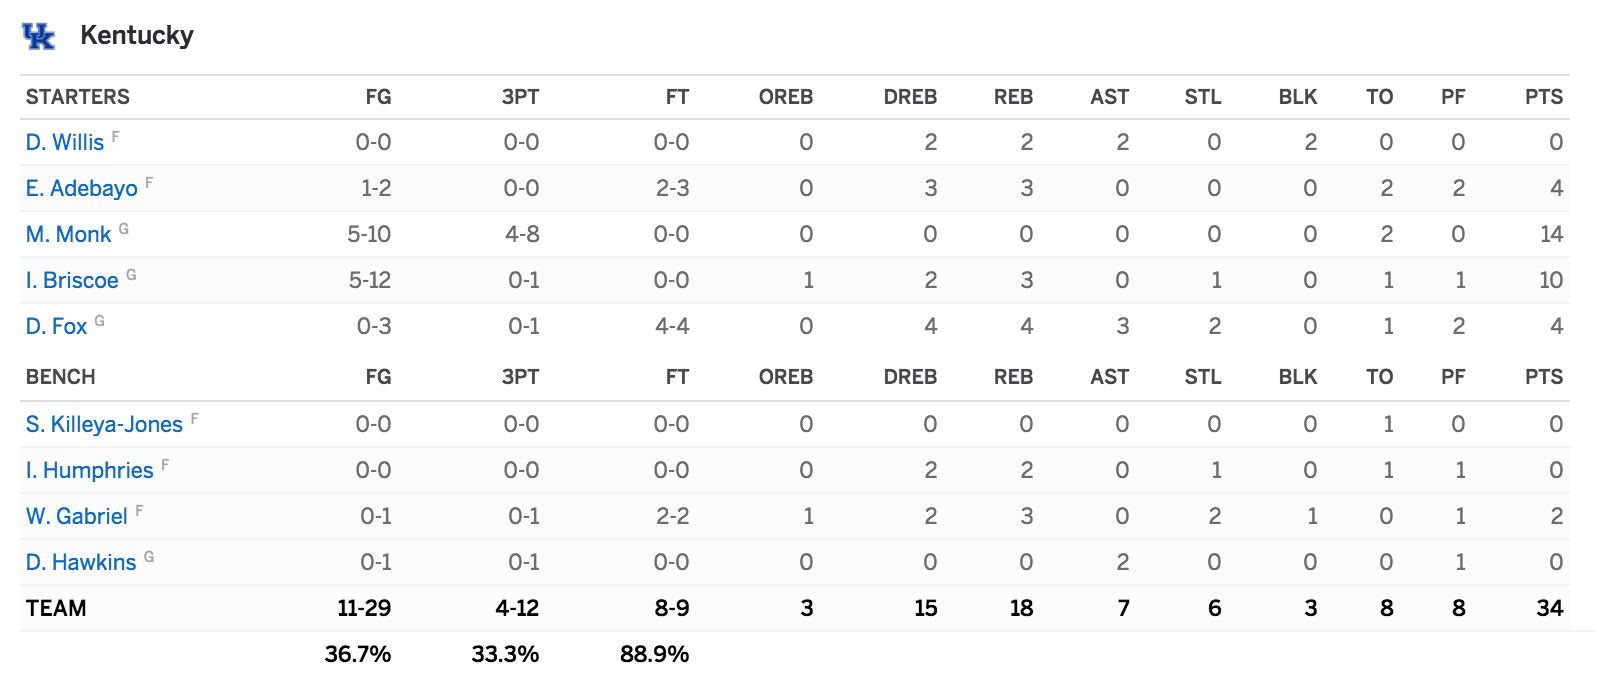Click the 88.9% free throw percentage

[654, 654]
